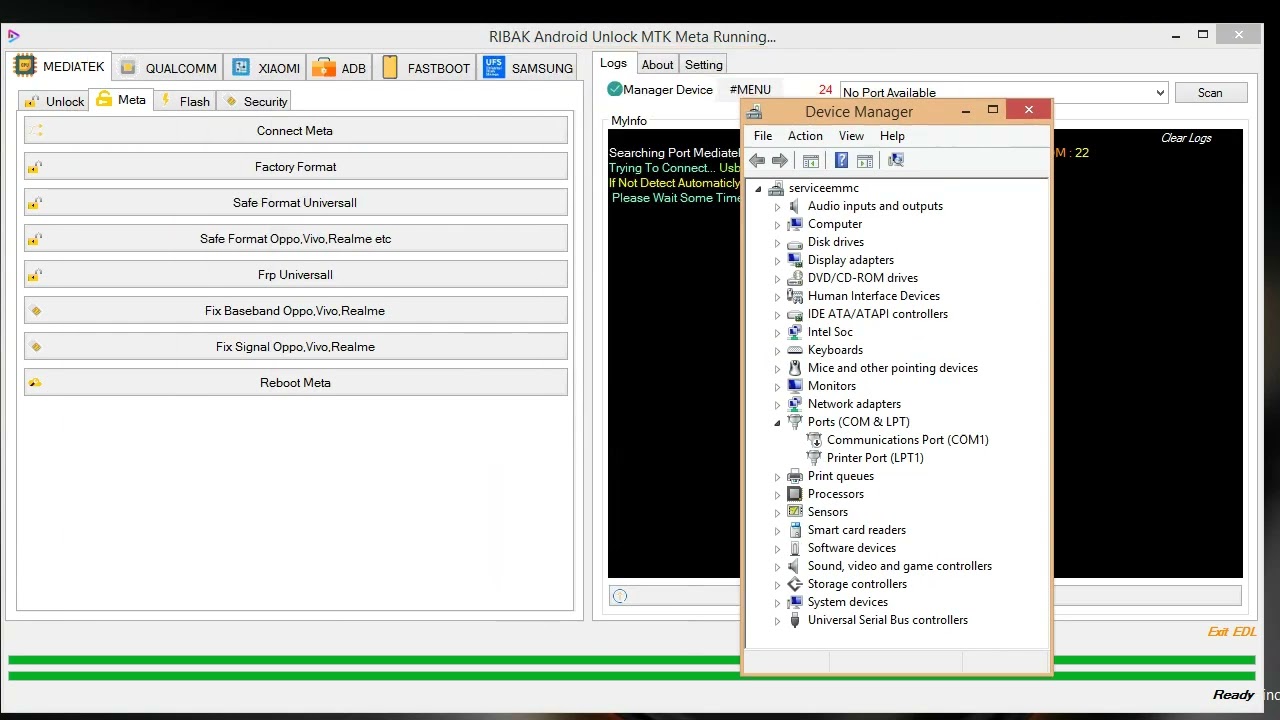The height and width of the screenshot is (720, 1280).
Task: Expand the Computer tree node
Action: coord(777,225)
